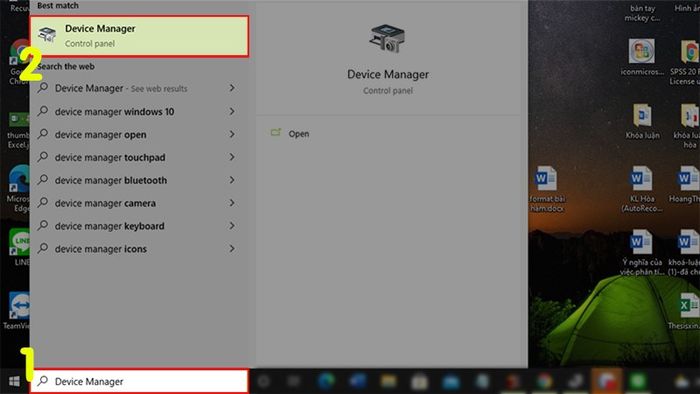Expand chevron beside 'device manager bluetooth'
The image size is (700, 394).
pos(232,180)
